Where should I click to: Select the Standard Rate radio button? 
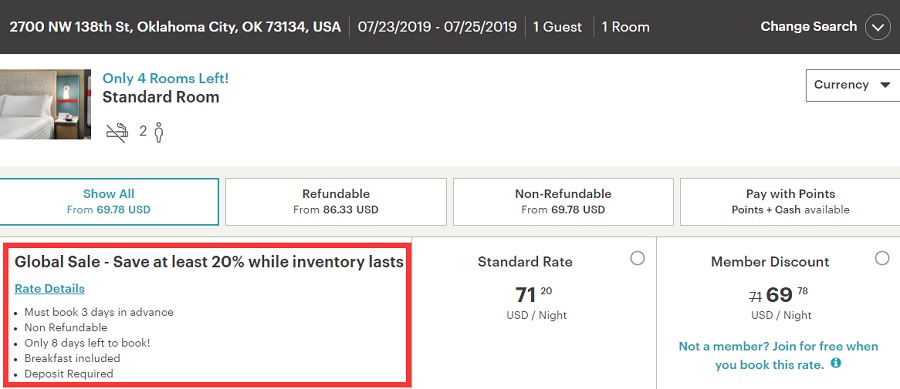coord(637,259)
